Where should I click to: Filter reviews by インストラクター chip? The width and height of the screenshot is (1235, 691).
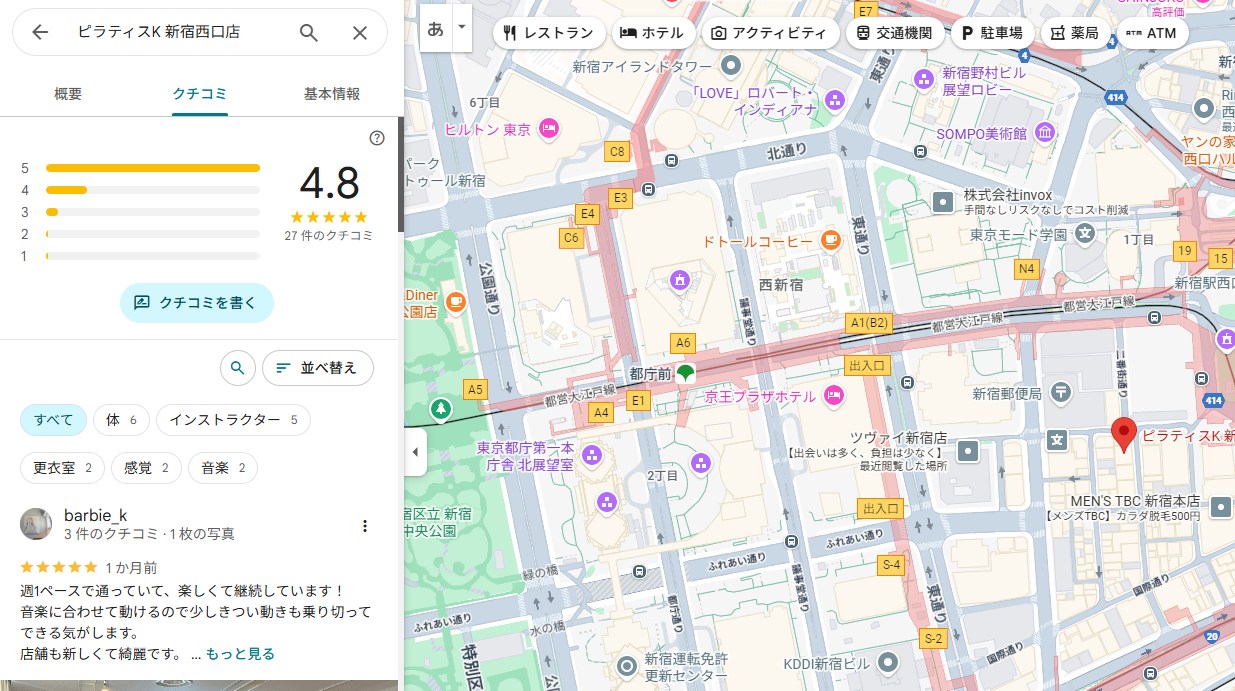(x=233, y=420)
